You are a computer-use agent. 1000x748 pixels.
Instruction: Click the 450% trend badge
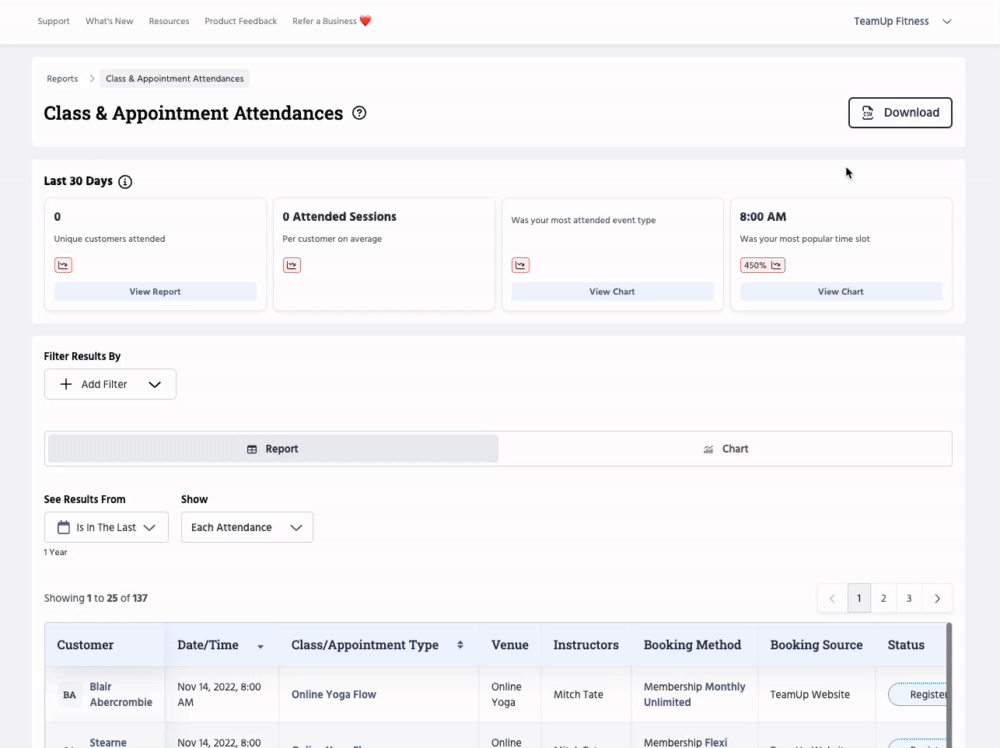(762, 265)
